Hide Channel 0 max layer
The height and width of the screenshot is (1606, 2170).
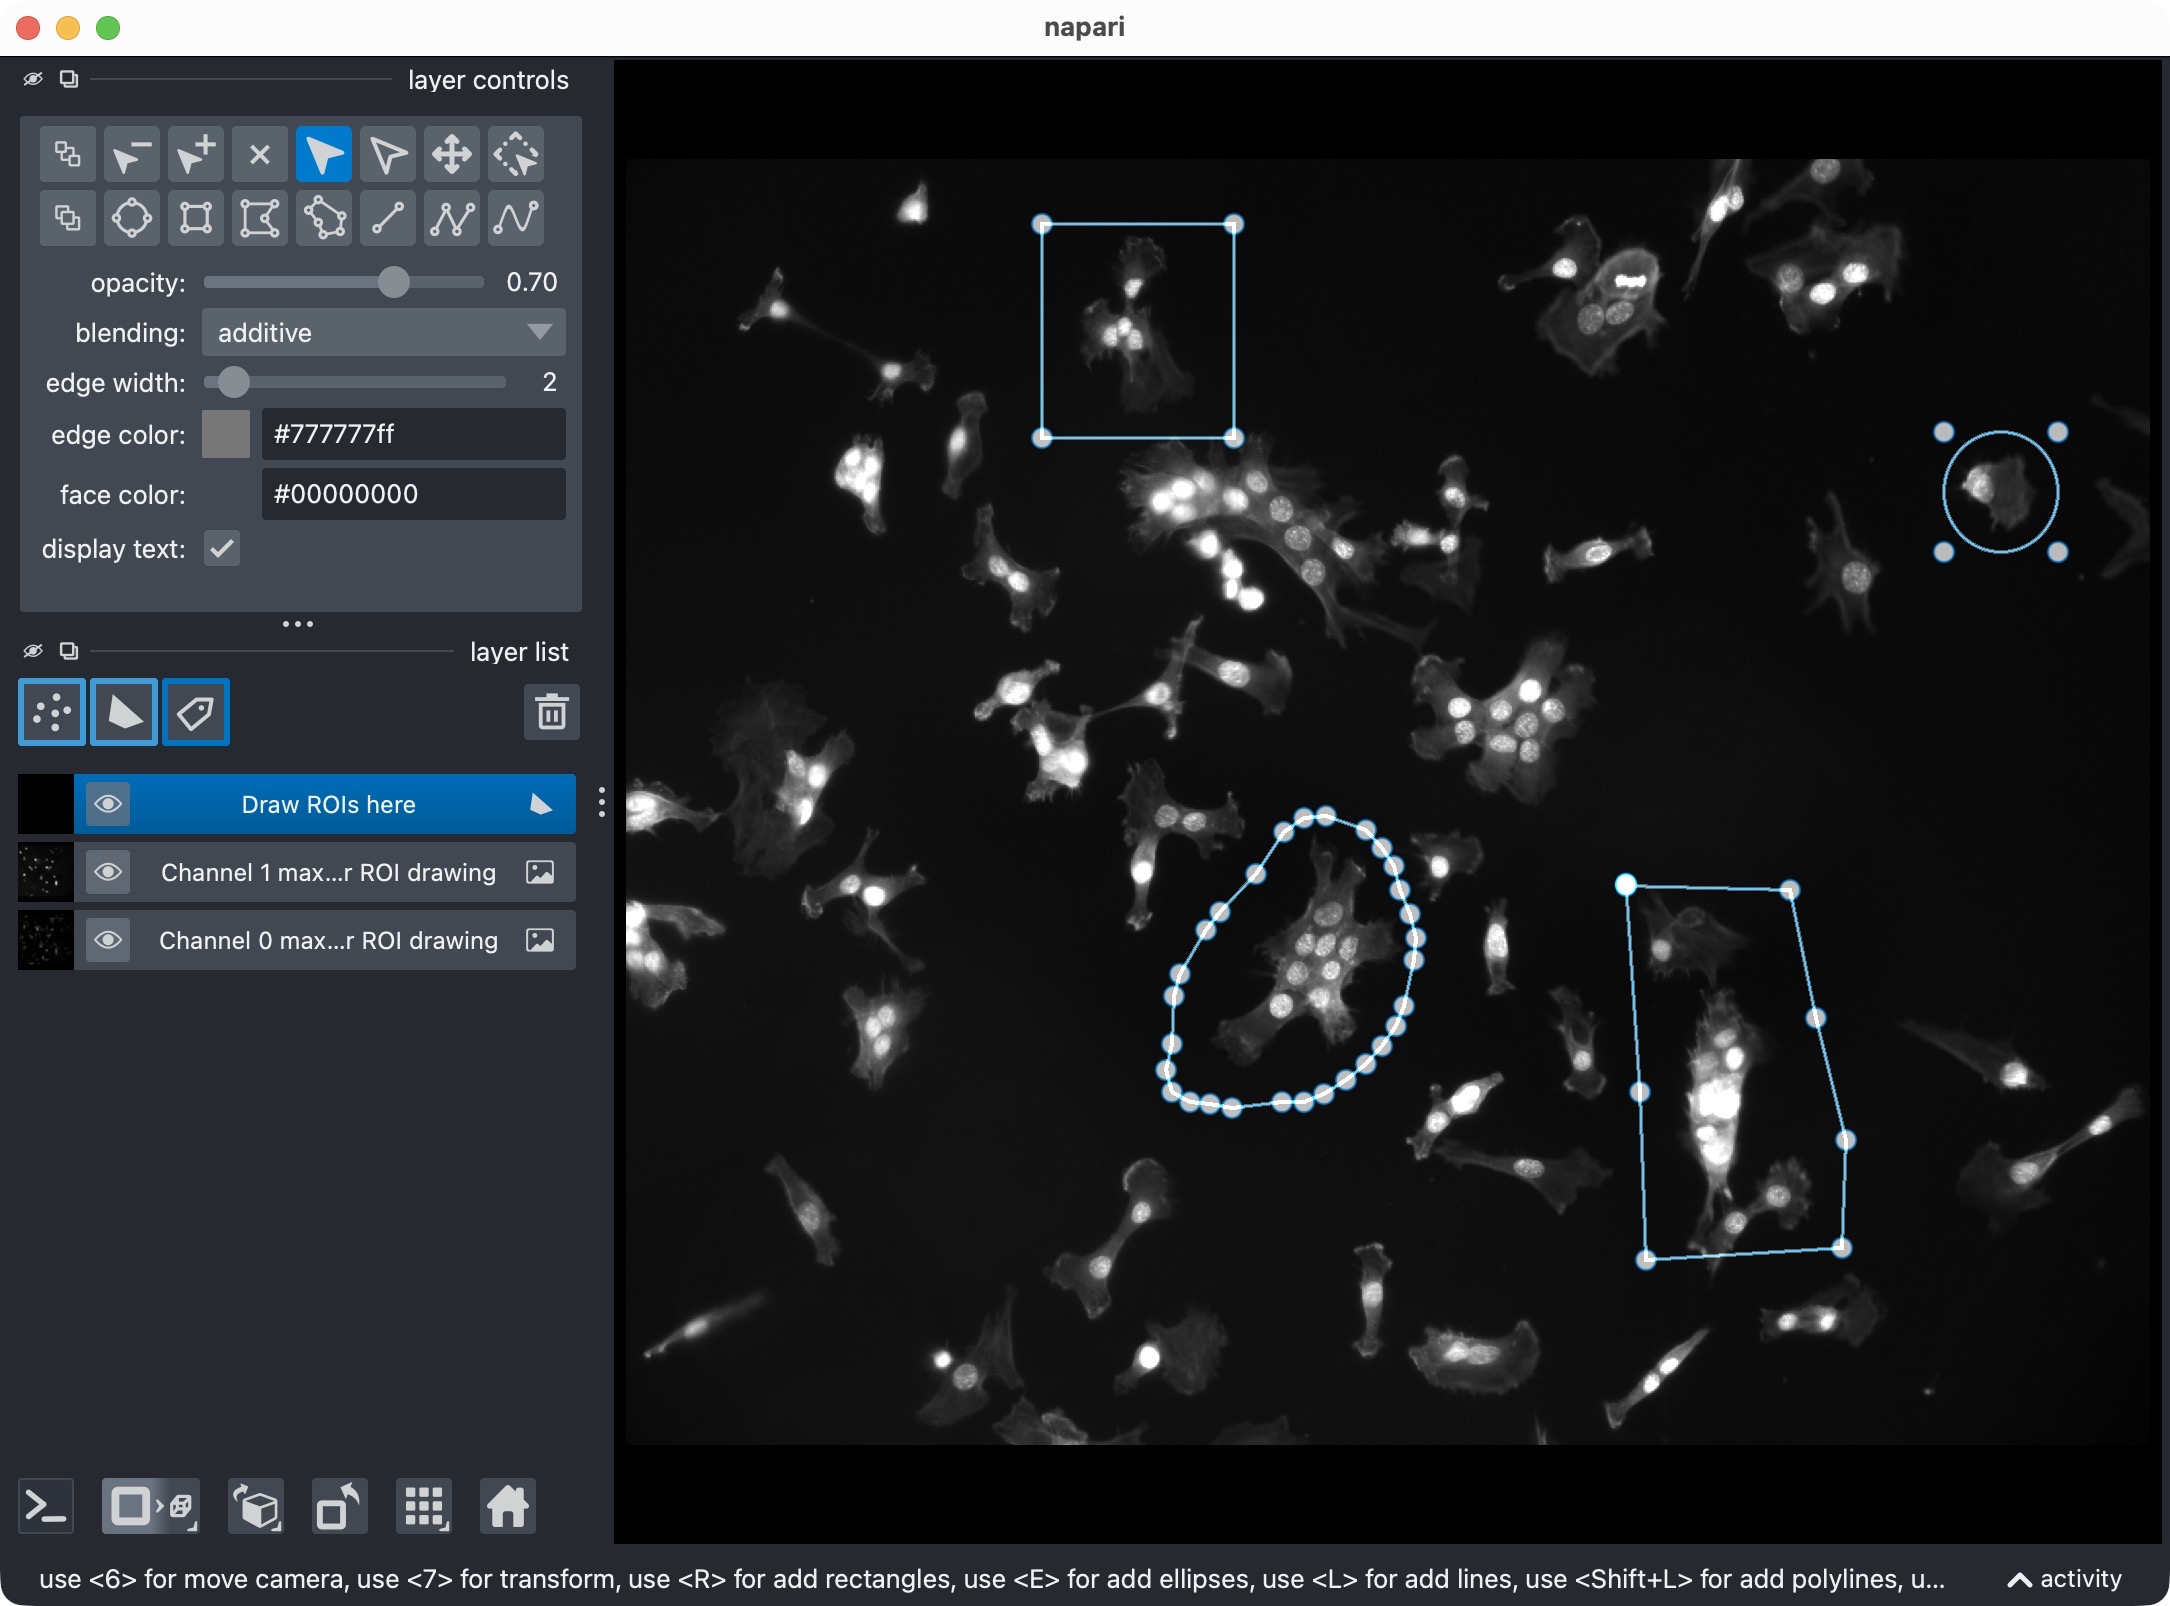(x=108, y=940)
